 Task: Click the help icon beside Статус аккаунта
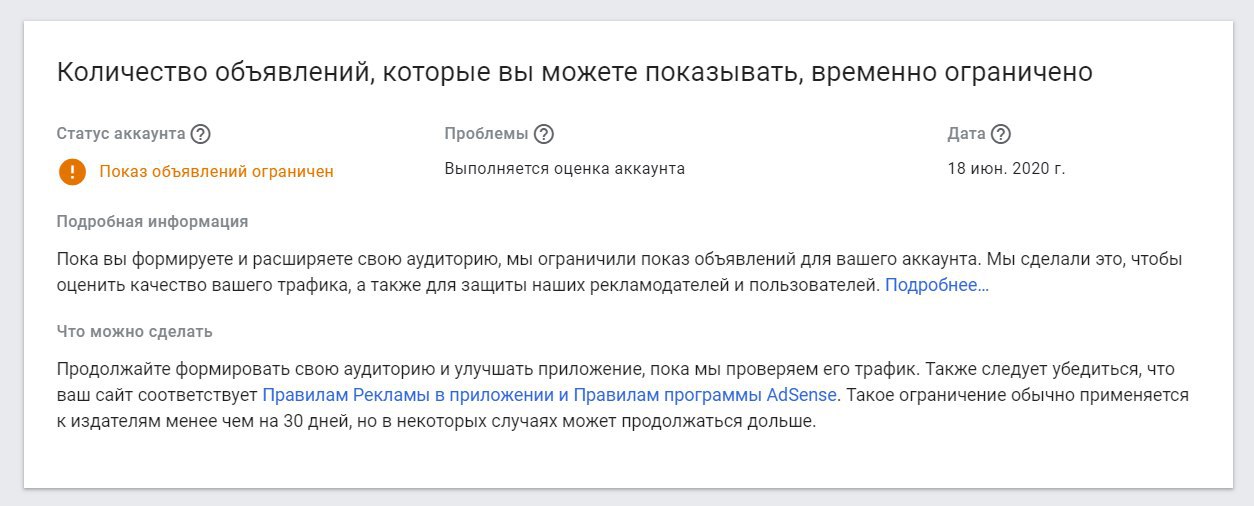coord(200,134)
